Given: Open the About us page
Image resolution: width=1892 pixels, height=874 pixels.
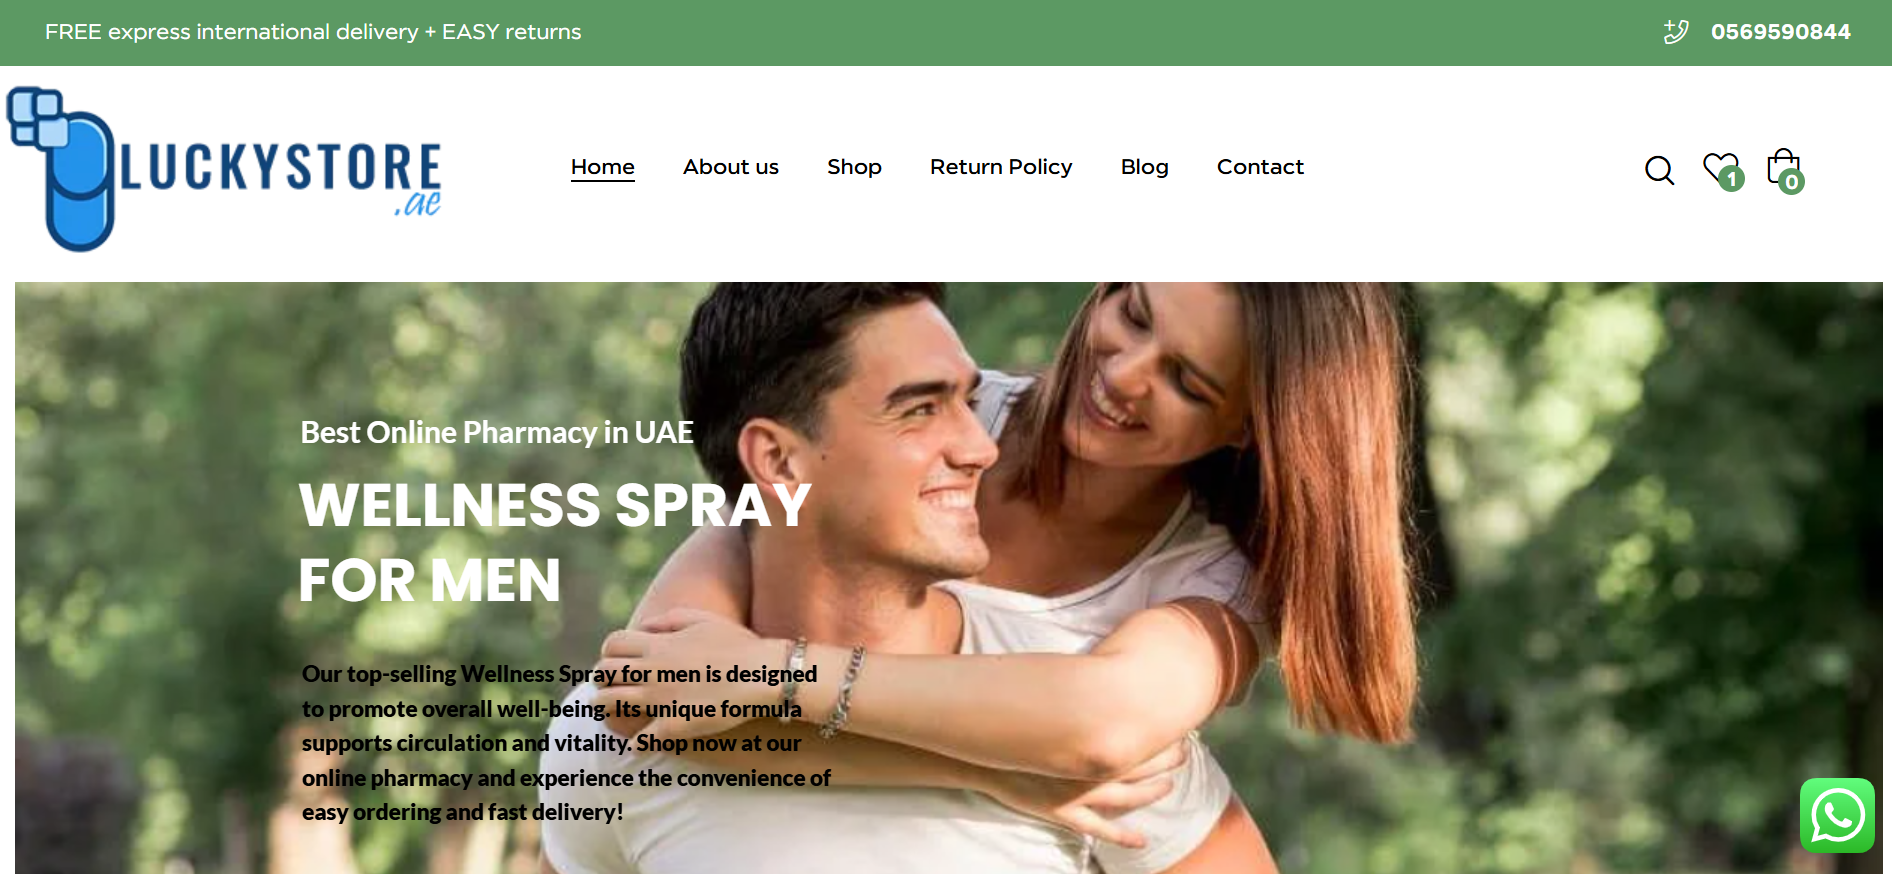Looking at the screenshot, I should point(731,167).
